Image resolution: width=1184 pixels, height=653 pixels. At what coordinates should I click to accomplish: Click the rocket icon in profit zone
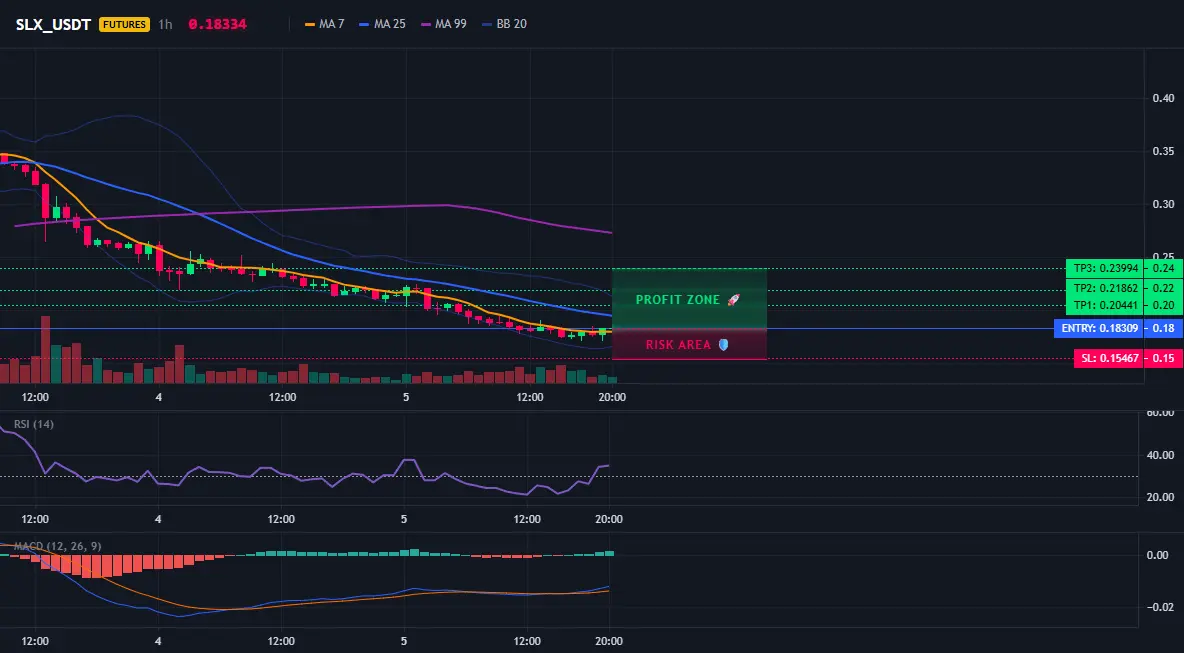(733, 300)
